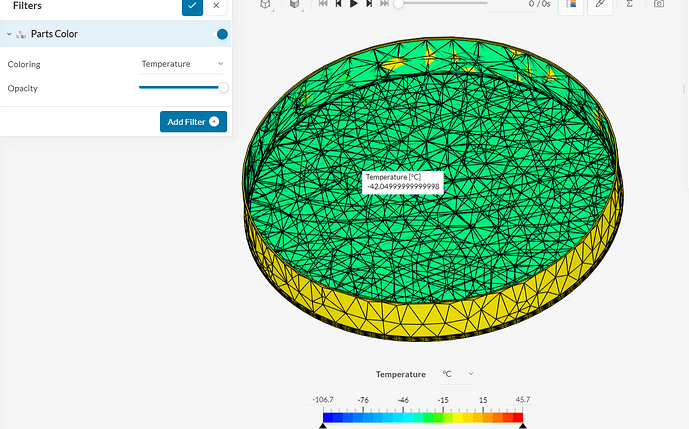Toggle the Parts Color filter switch
This screenshot has width=689, height=429.
(221, 34)
